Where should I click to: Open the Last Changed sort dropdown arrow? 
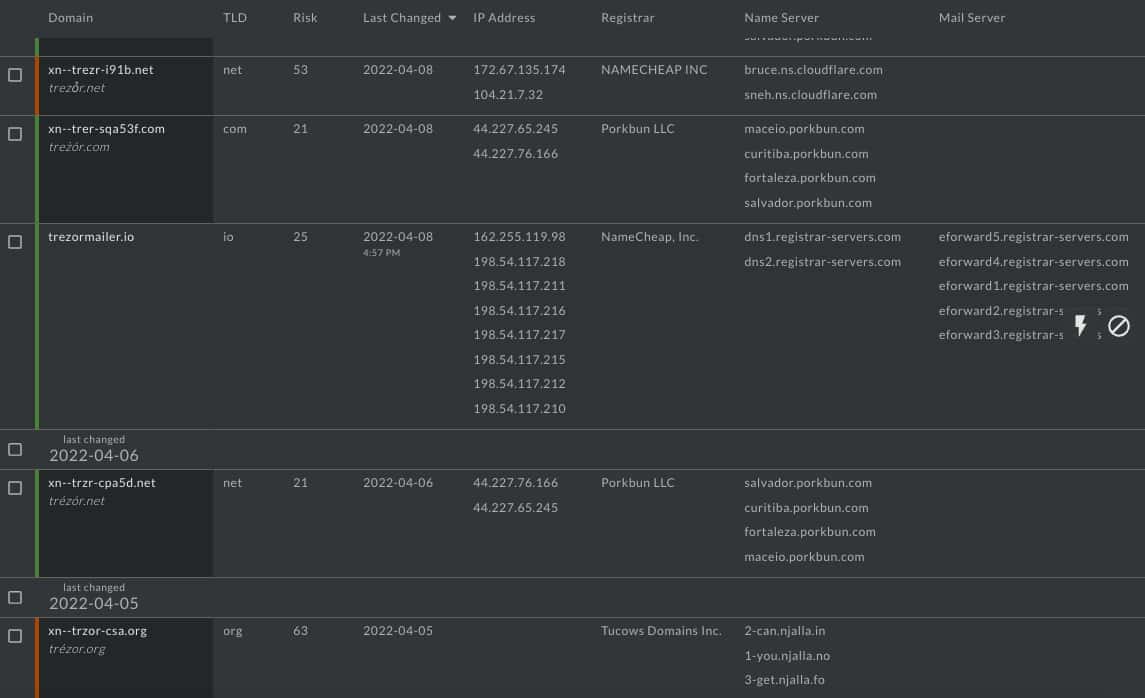coord(452,17)
